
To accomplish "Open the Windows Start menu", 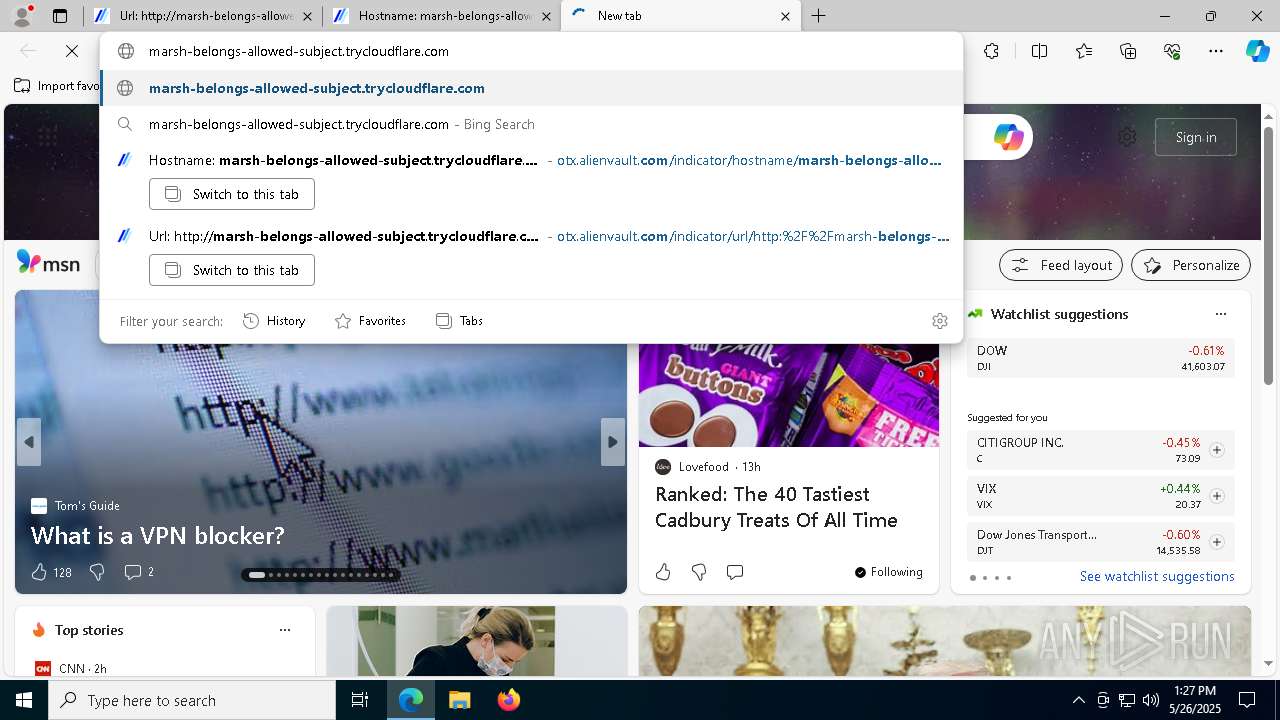I will point(24,700).
